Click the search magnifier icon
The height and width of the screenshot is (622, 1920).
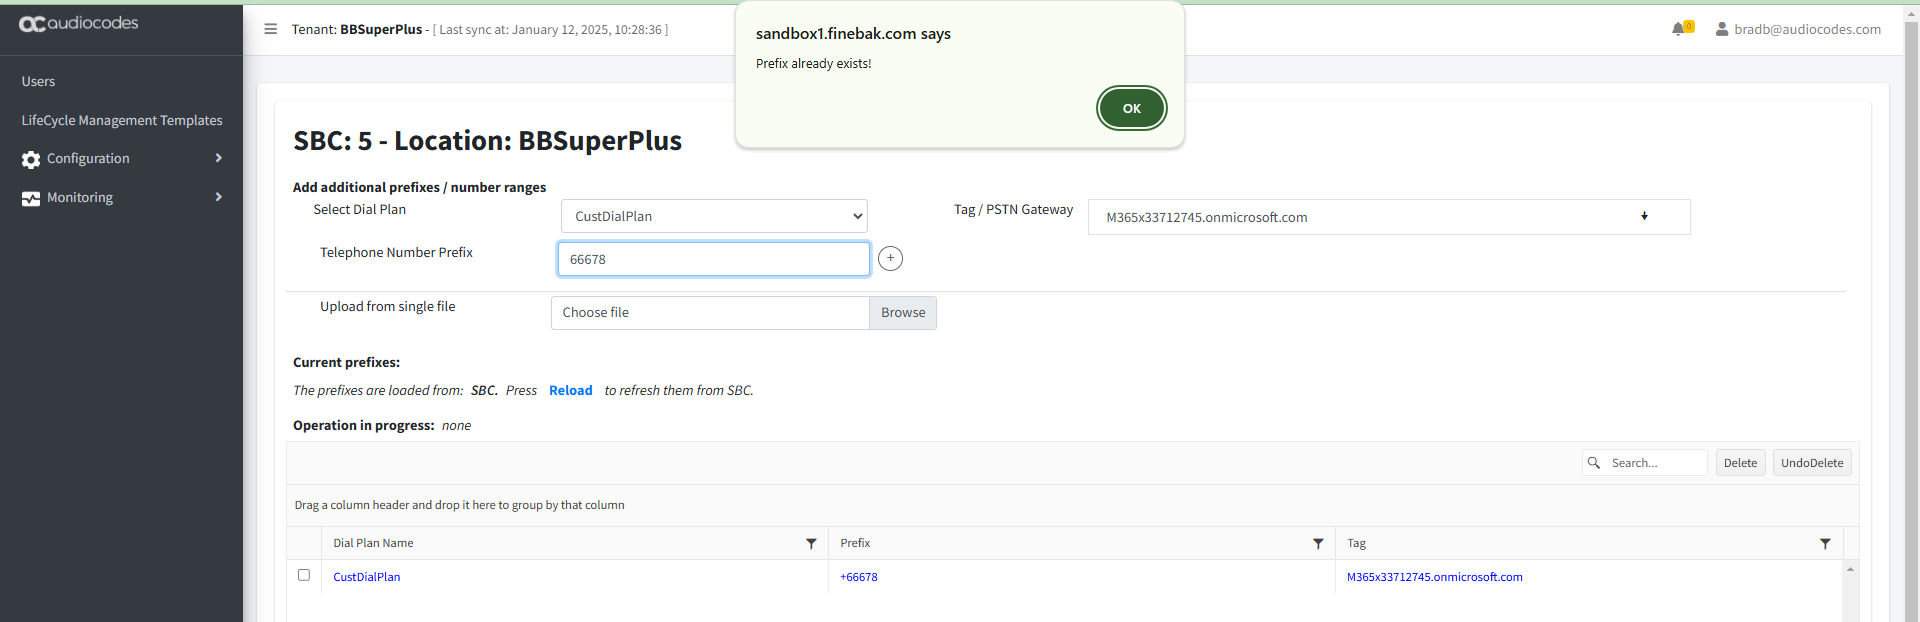point(1594,463)
